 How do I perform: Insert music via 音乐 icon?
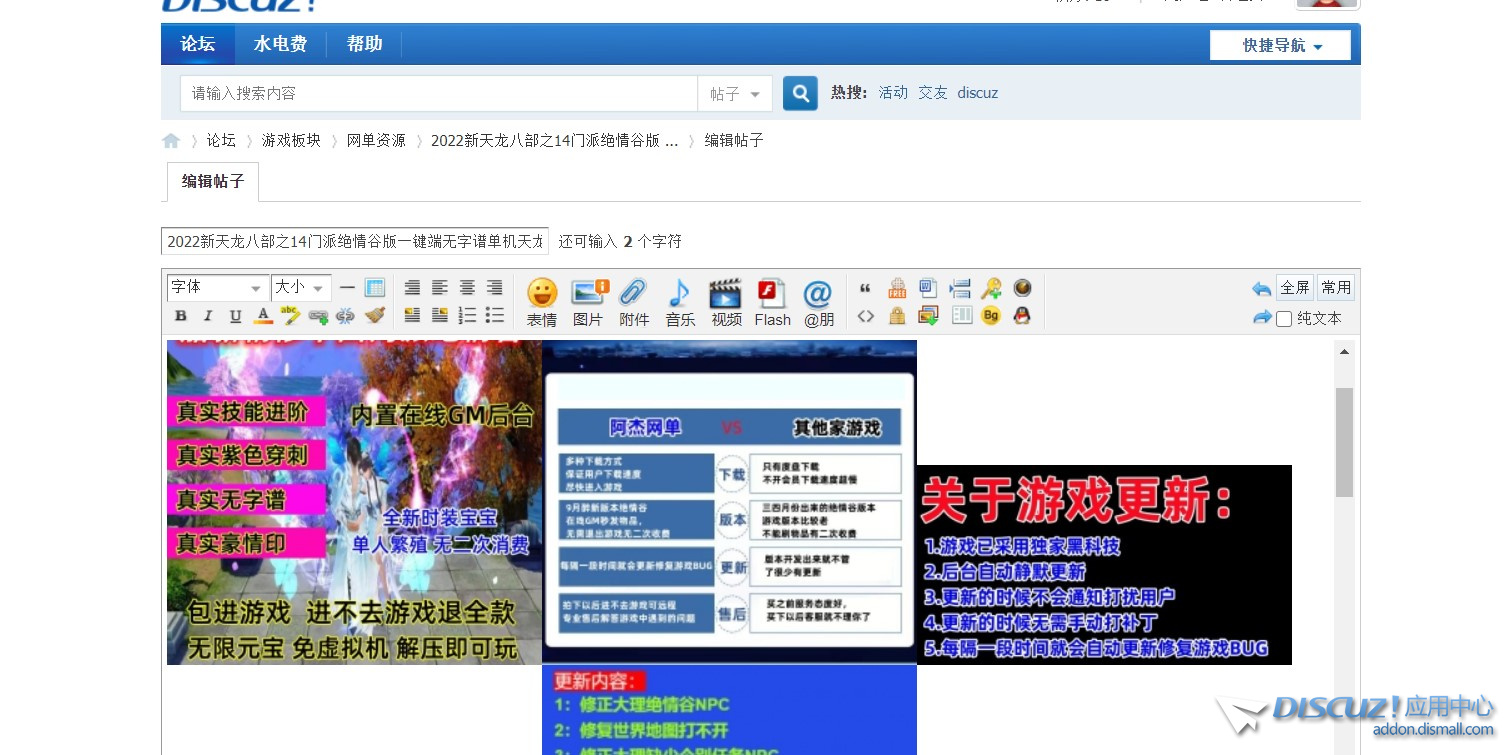tap(680, 303)
